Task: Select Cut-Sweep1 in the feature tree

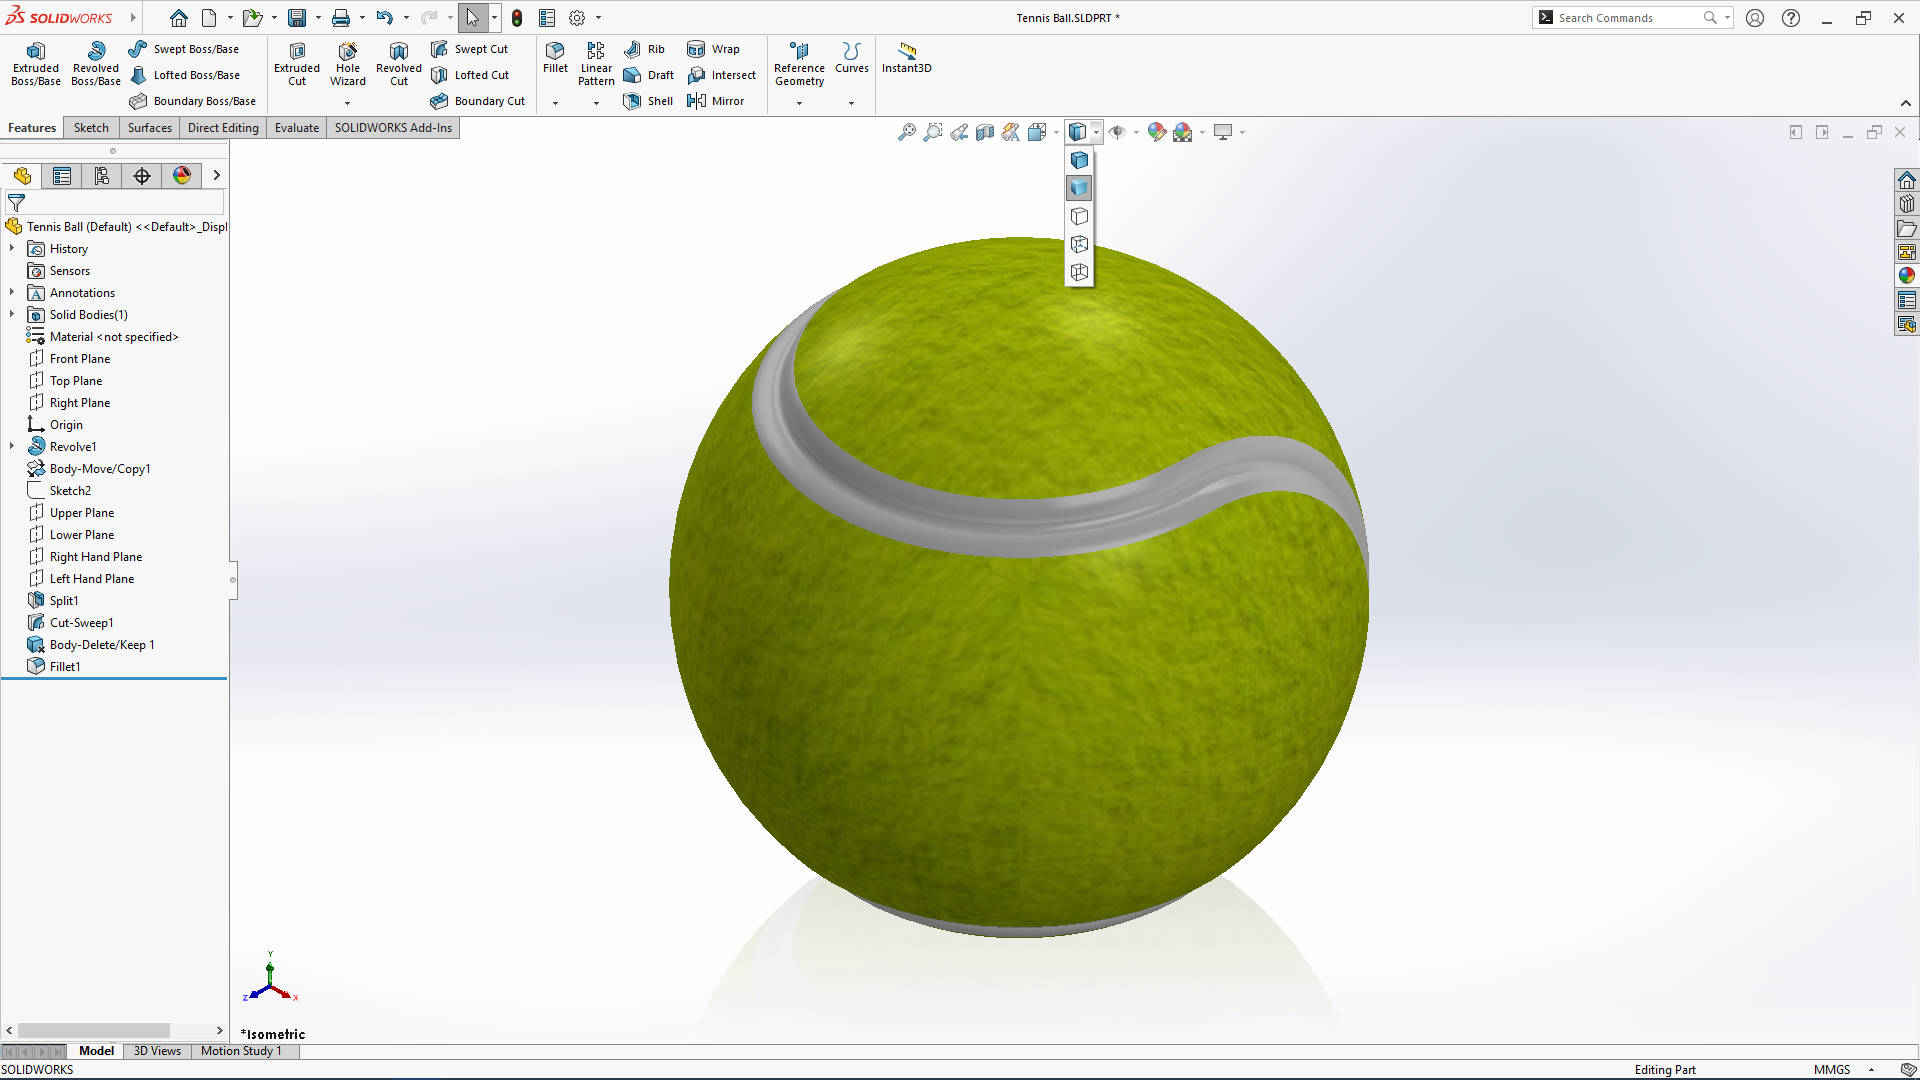Action: [x=81, y=623]
